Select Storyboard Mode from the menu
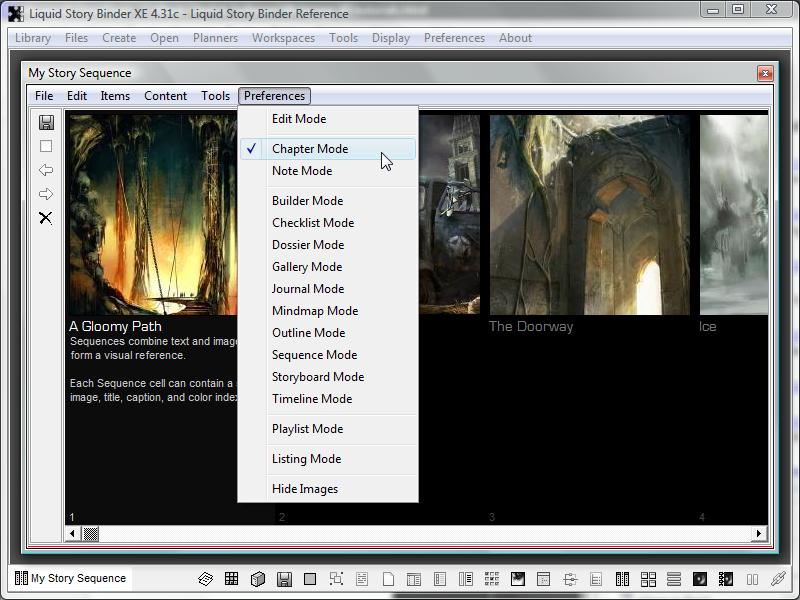Image resolution: width=800 pixels, height=600 pixels. tap(318, 377)
